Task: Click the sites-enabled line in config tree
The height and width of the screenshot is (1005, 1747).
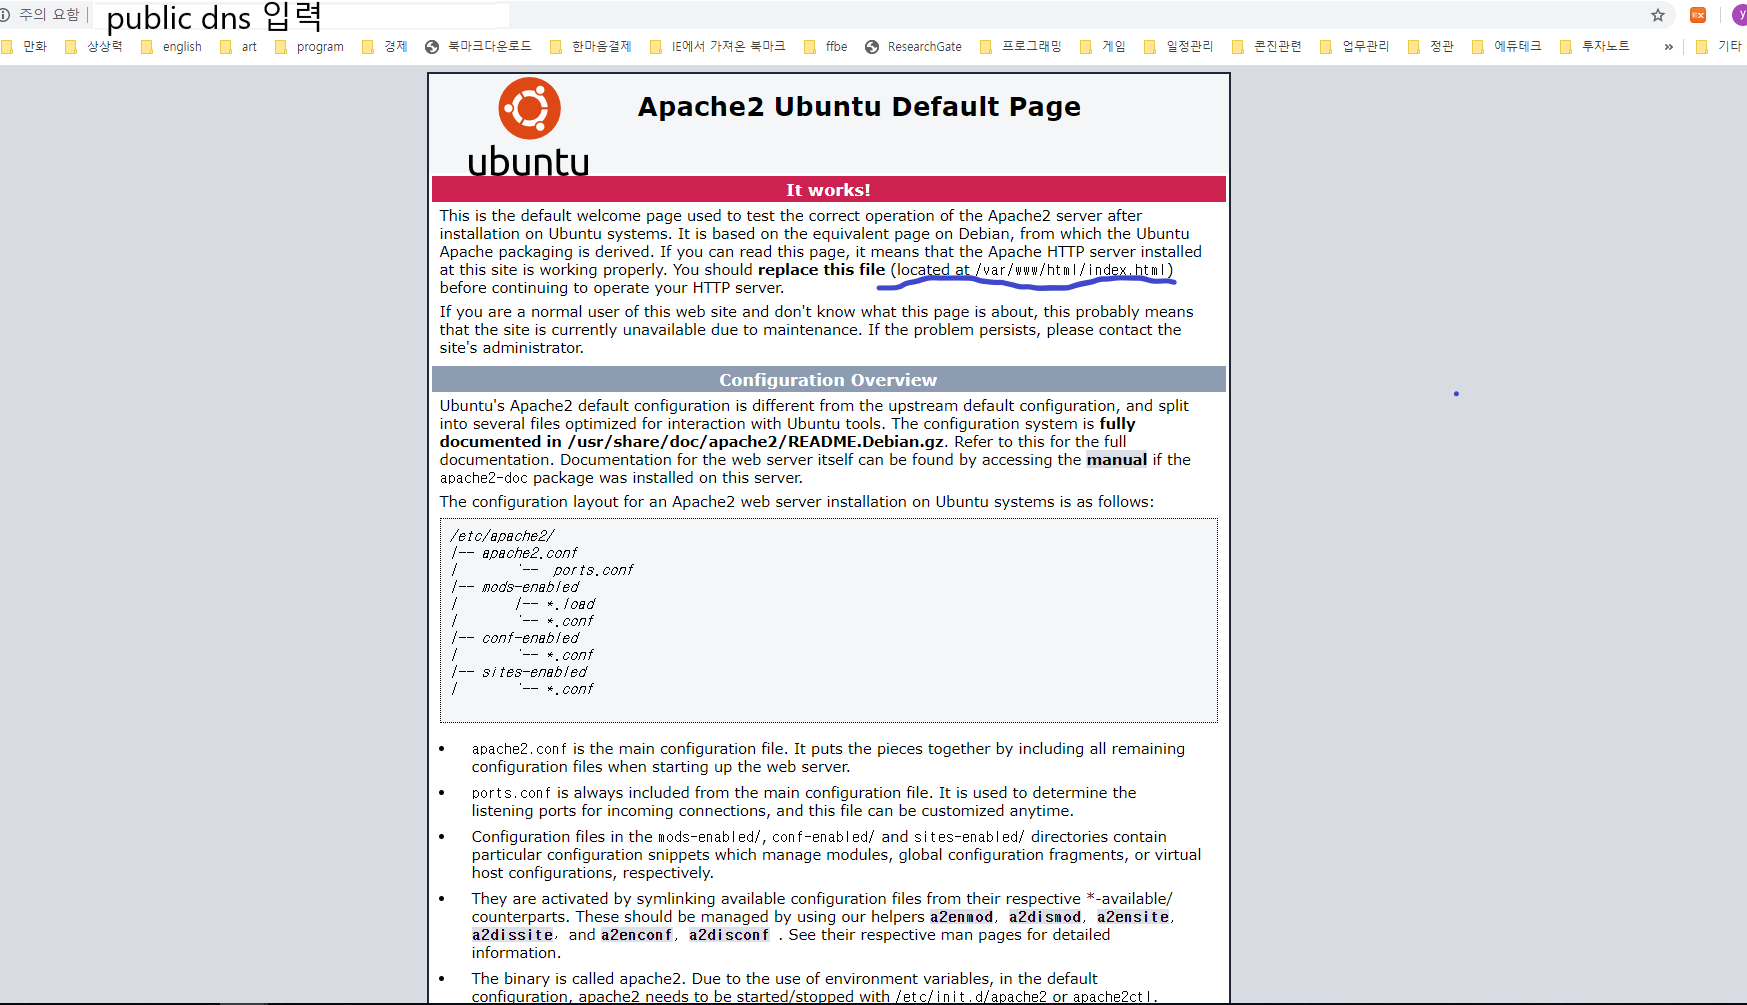Action: [534, 672]
